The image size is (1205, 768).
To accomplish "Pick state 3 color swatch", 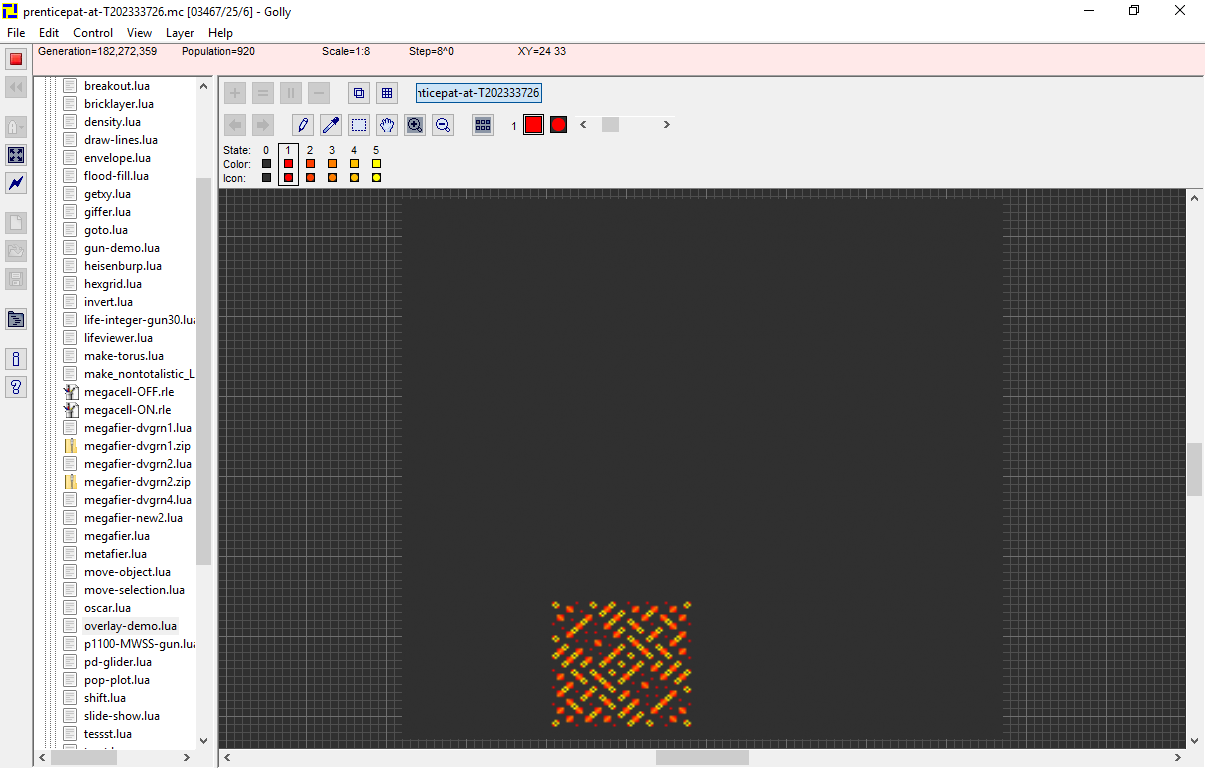I will pyautogui.click(x=332, y=164).
